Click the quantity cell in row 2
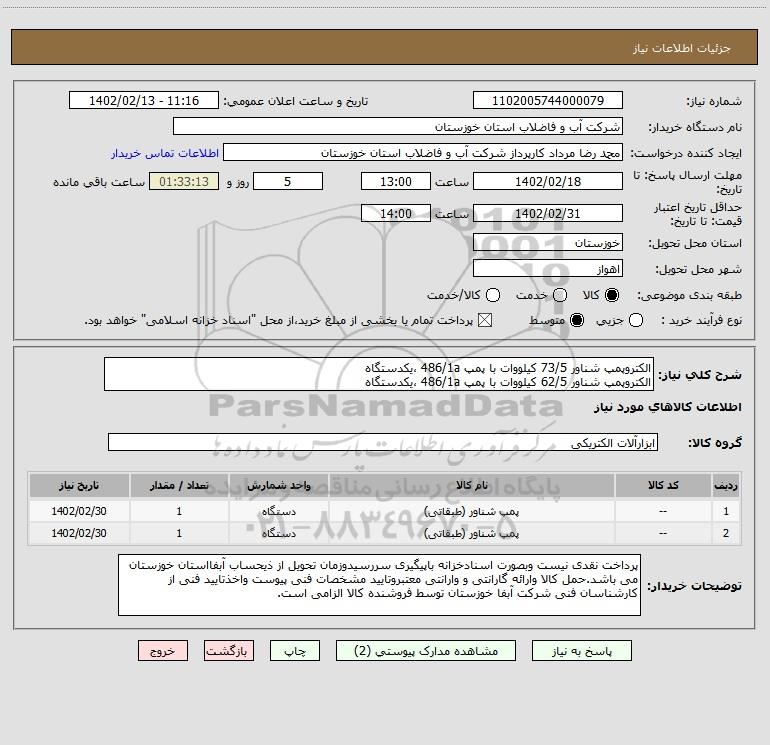The height and width of the screenshot is (745, 770). pos(179,533)
